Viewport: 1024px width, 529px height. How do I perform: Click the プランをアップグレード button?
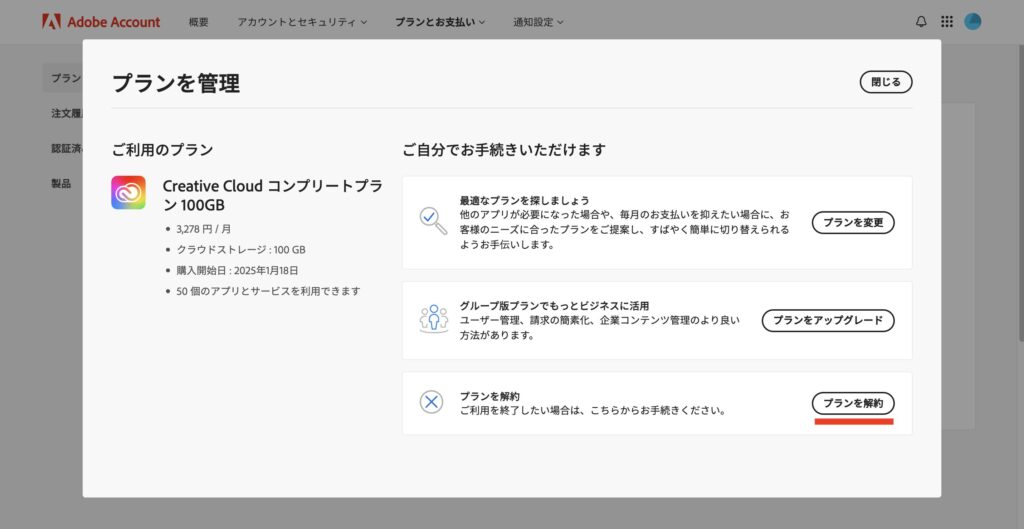tap(827, 320)
